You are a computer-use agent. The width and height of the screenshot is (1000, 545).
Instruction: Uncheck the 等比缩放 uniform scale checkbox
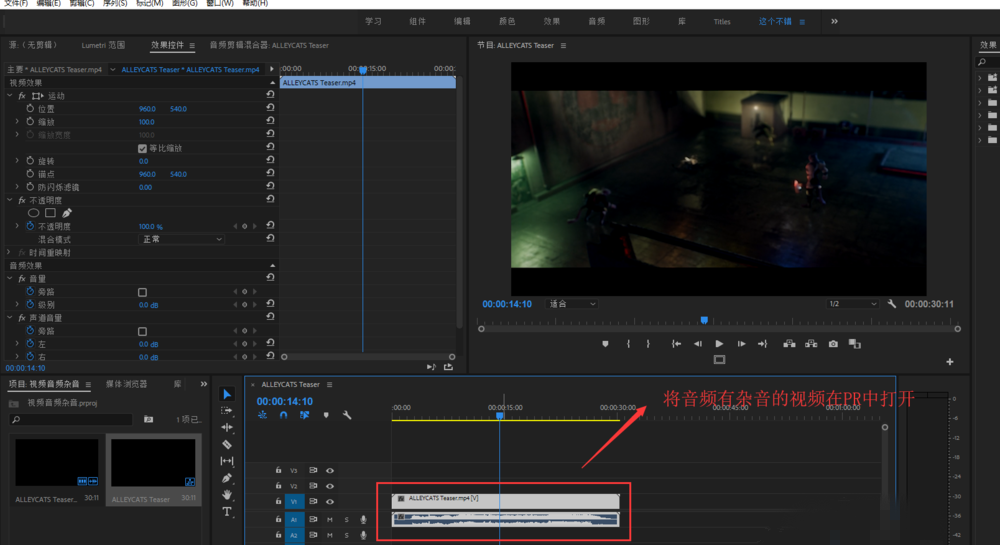pos(143,148)
